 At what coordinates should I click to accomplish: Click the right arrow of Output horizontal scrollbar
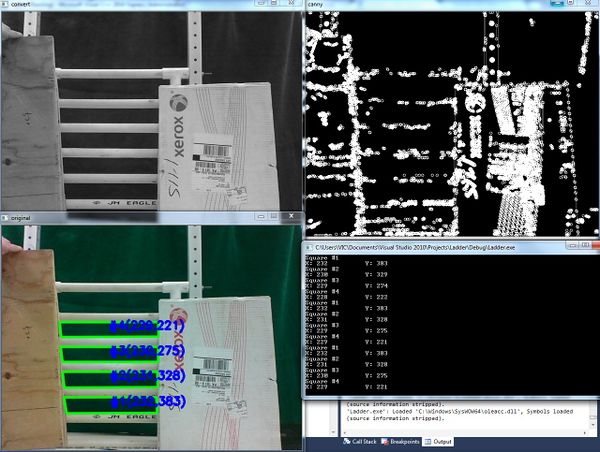pyautogui.click(x=585, y=432)
